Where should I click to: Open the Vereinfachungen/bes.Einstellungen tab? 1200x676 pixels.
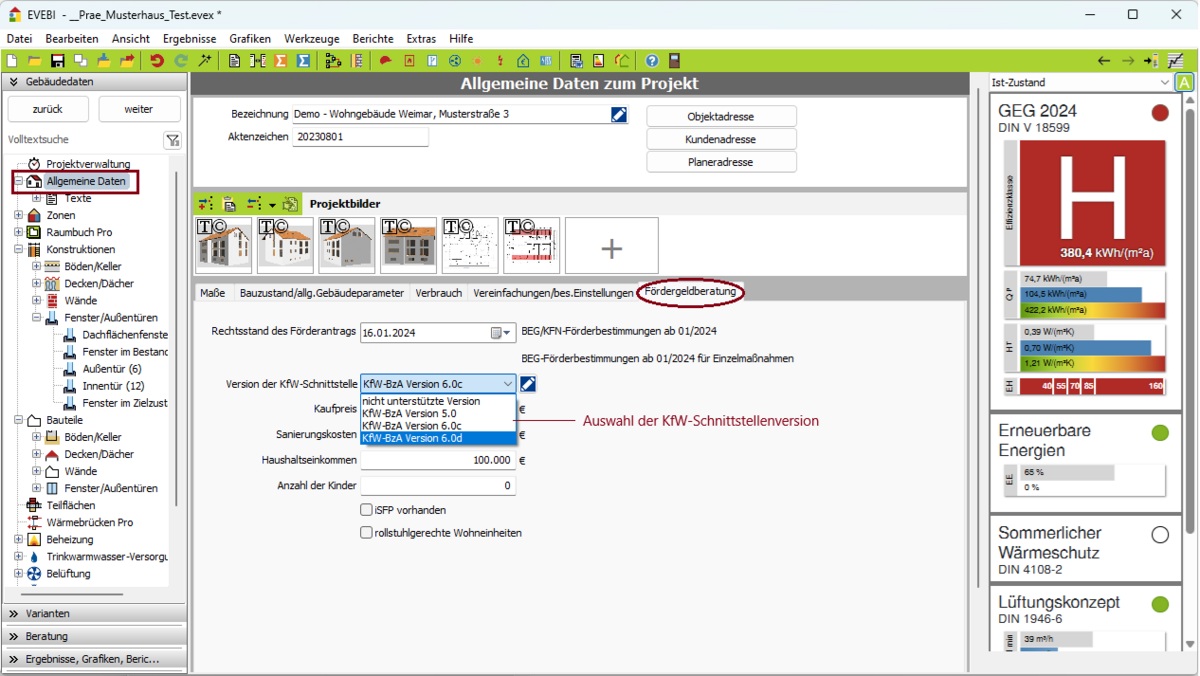[553, 293]
